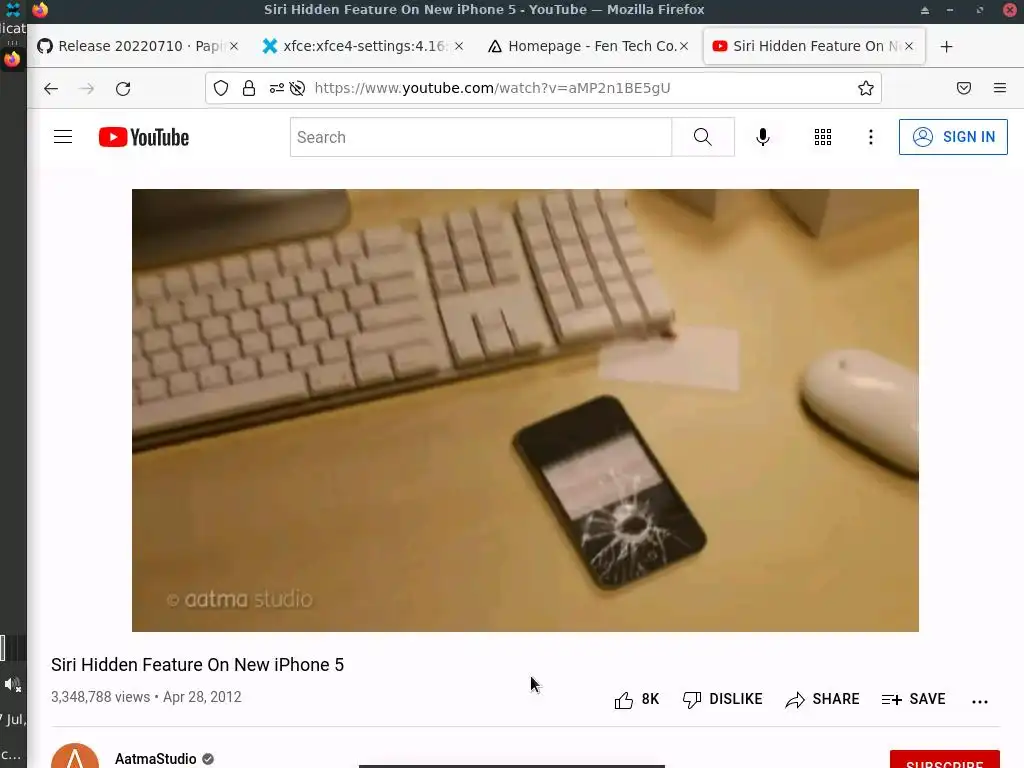Open a new browser tab
1024x768 pixels.
[x=946, y=46]
